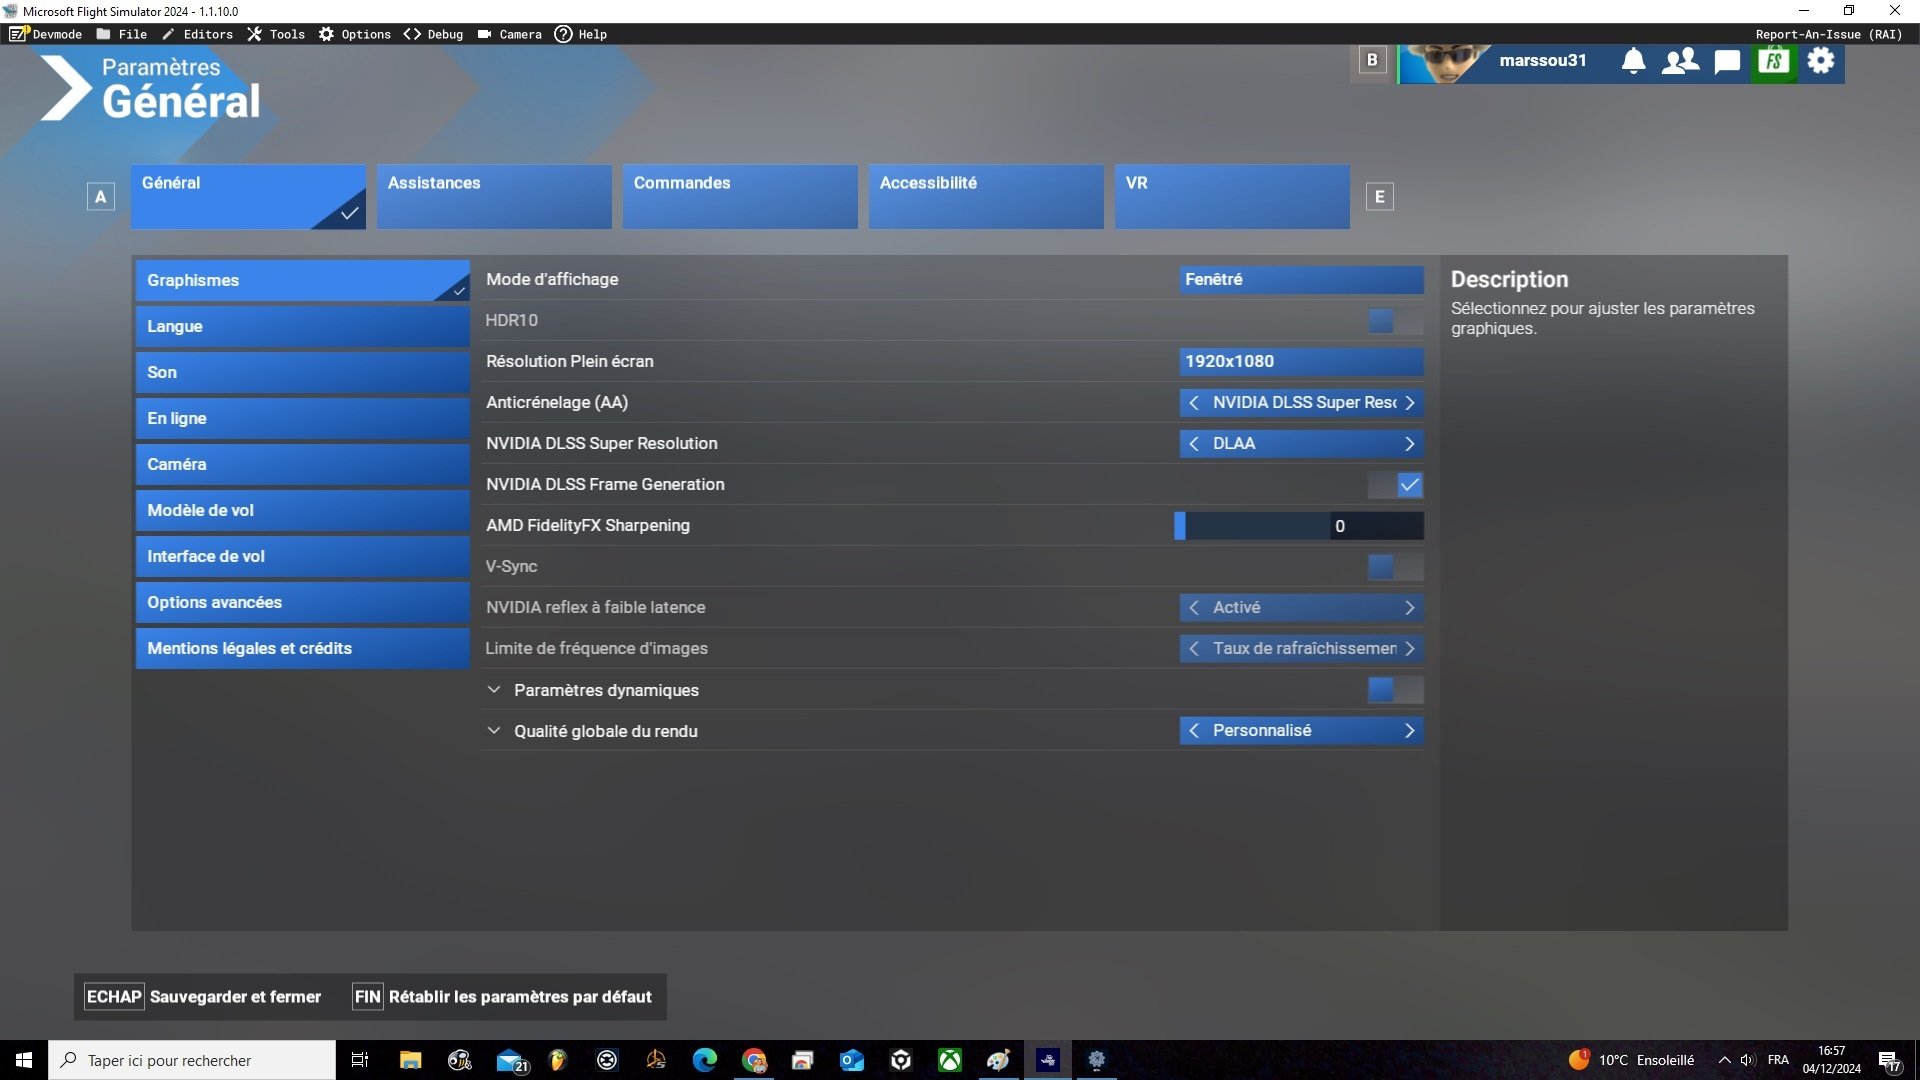Toggle HDR10 switch
Screen dimensions: 1920x1080
pos(1395,321)
